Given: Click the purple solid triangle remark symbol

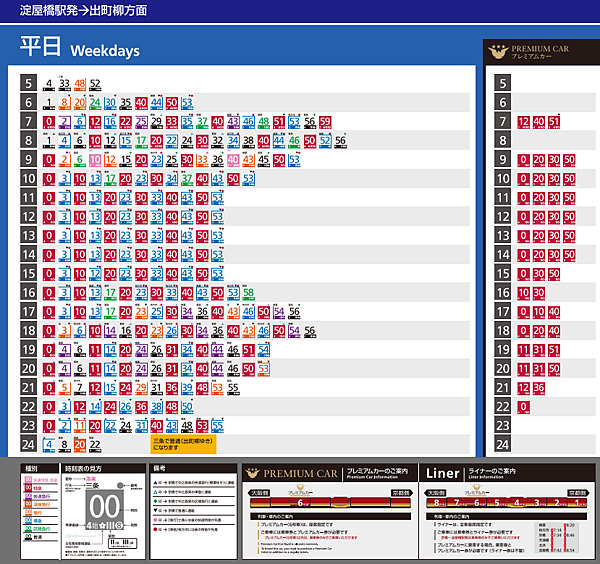Looking at the screenshot, I should (x=155, y=482).
